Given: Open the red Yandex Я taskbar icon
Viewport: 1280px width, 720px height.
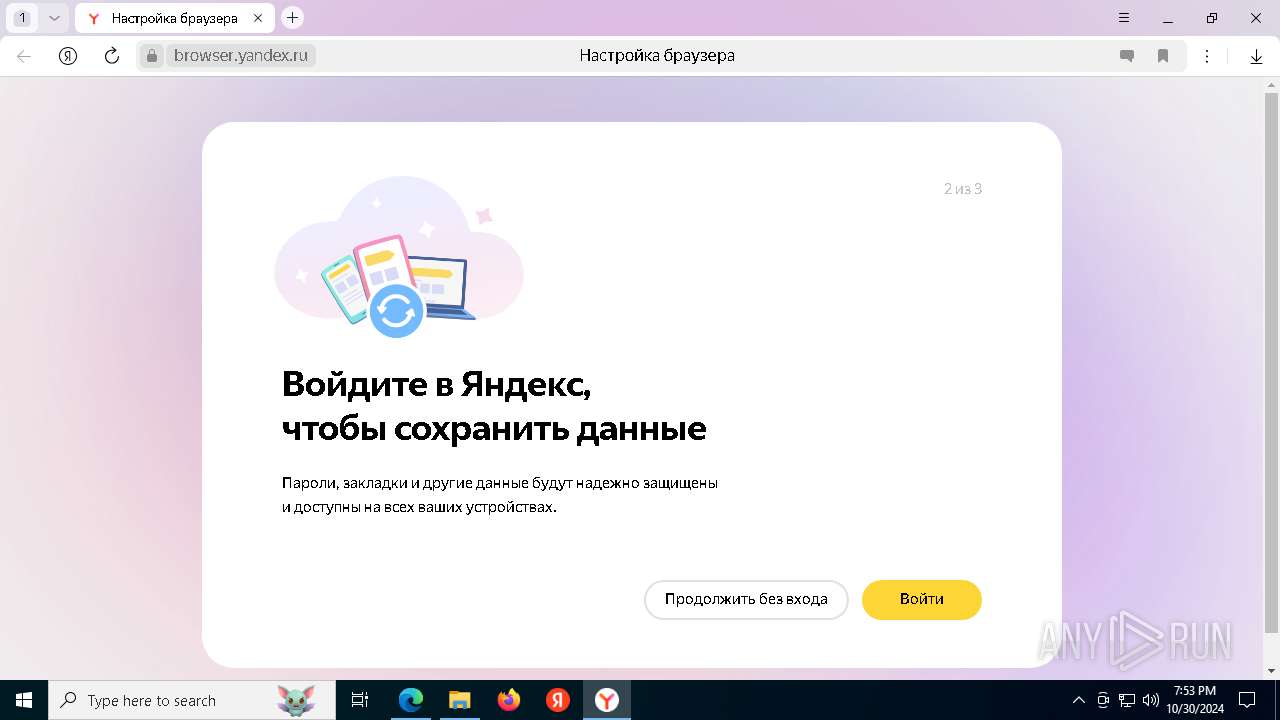Looking at the screenshot, I should (x=558, y=700).
